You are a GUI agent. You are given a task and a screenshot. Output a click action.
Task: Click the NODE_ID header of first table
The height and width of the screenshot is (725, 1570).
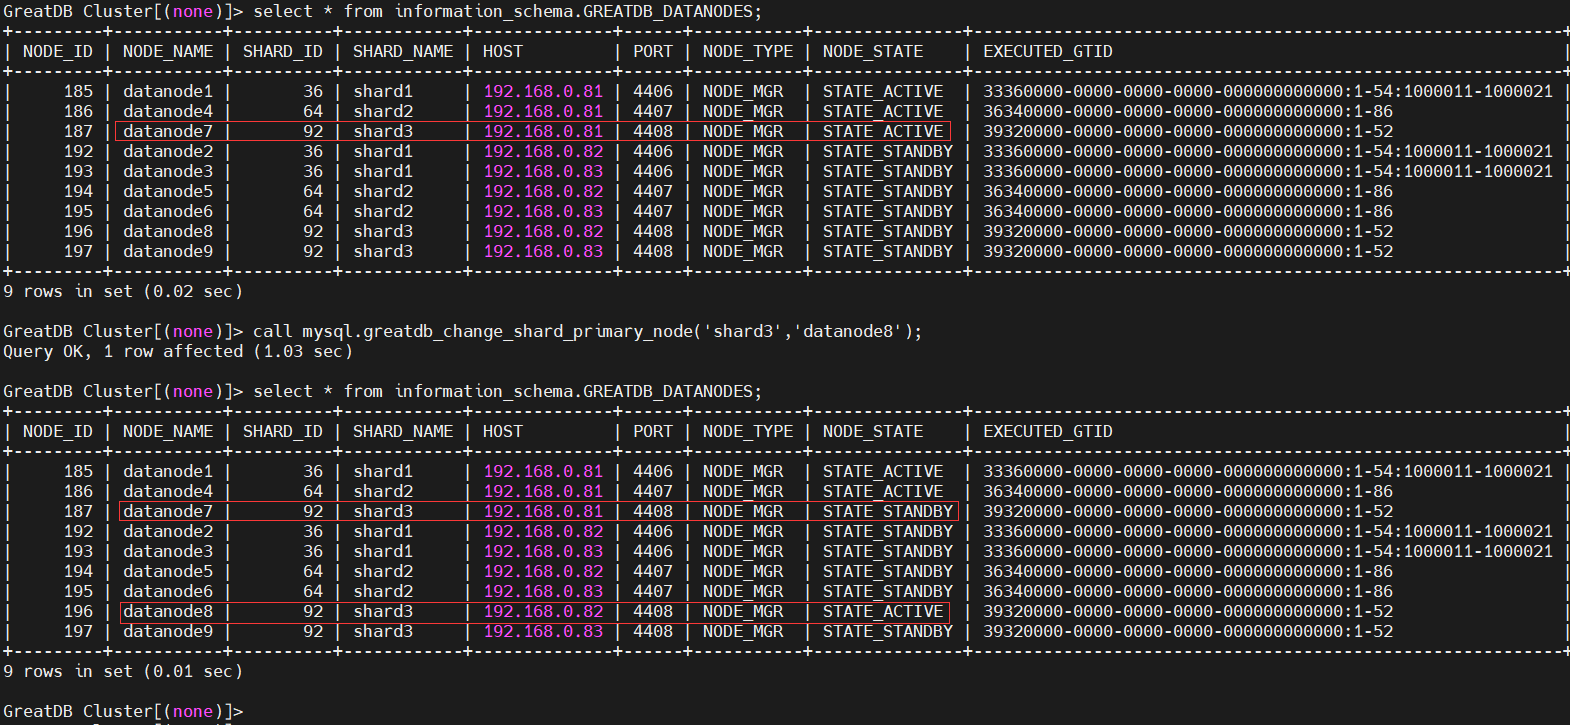(x=58, y=51)
